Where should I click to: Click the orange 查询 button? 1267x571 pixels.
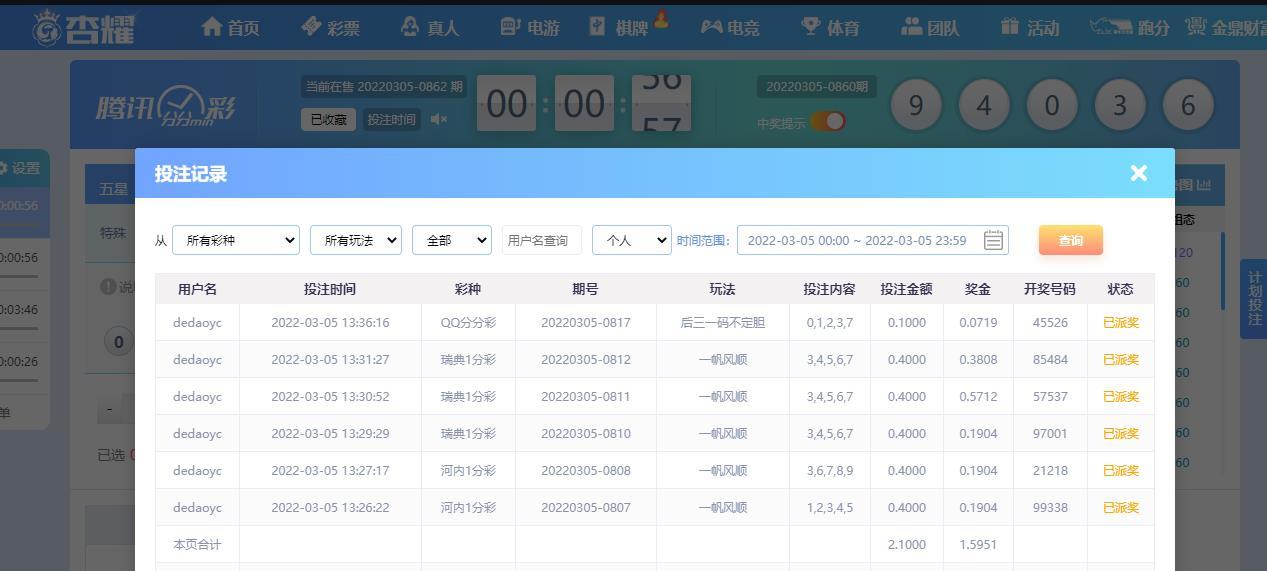1070,240
